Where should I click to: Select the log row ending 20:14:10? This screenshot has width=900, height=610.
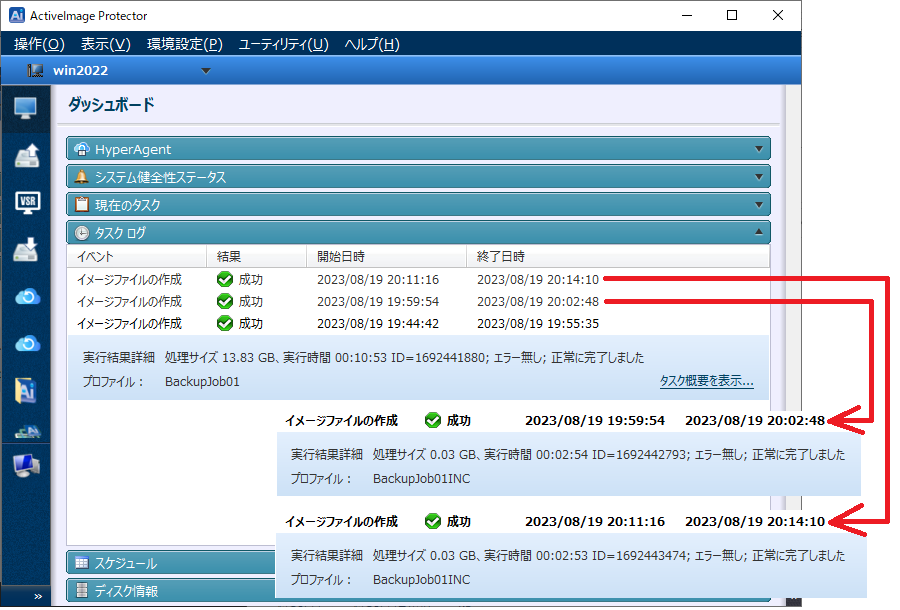pos(418,279)
